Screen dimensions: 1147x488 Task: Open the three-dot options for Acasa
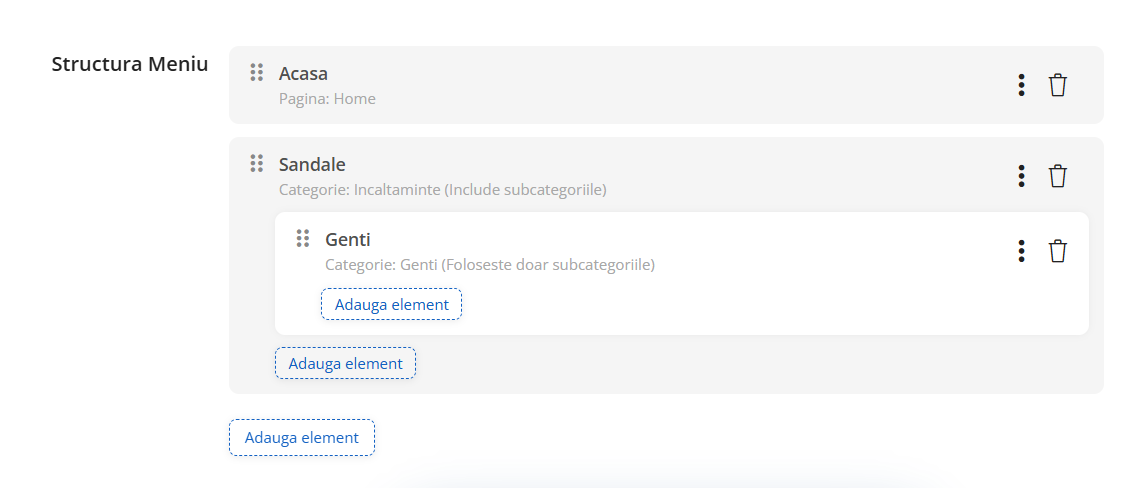tap(1021, 85)
